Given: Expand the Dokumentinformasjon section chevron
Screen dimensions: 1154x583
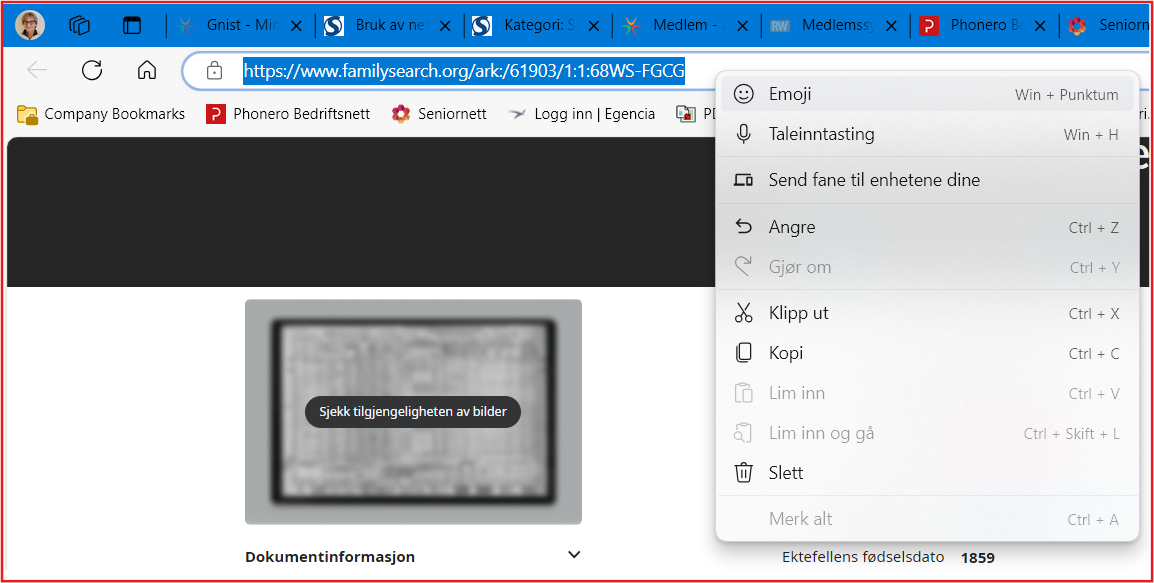Looking at the screenshot, I should (573, 555).
